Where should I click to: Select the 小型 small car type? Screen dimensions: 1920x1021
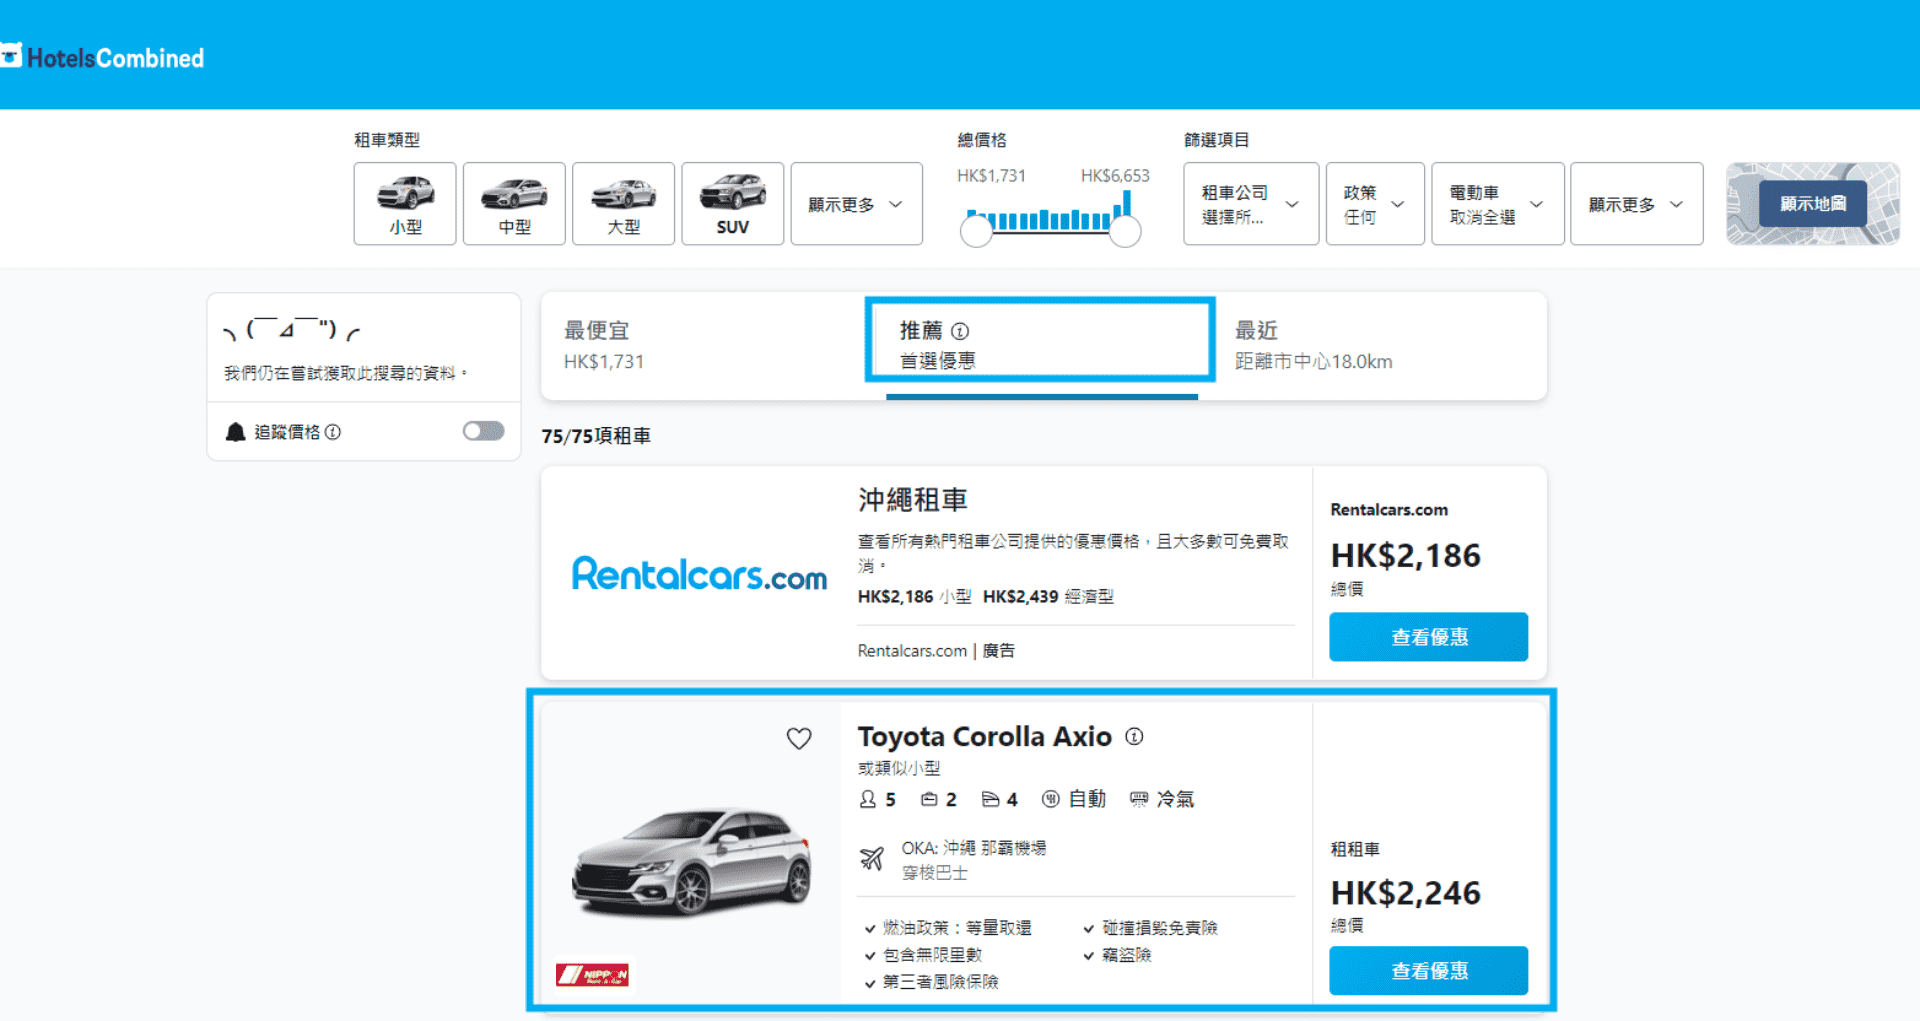pos(405,204)
